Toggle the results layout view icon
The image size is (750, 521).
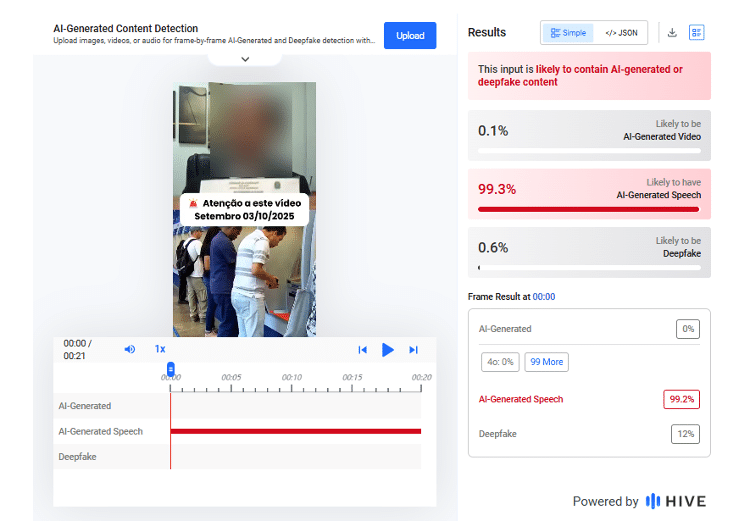(x=696, y=33)
